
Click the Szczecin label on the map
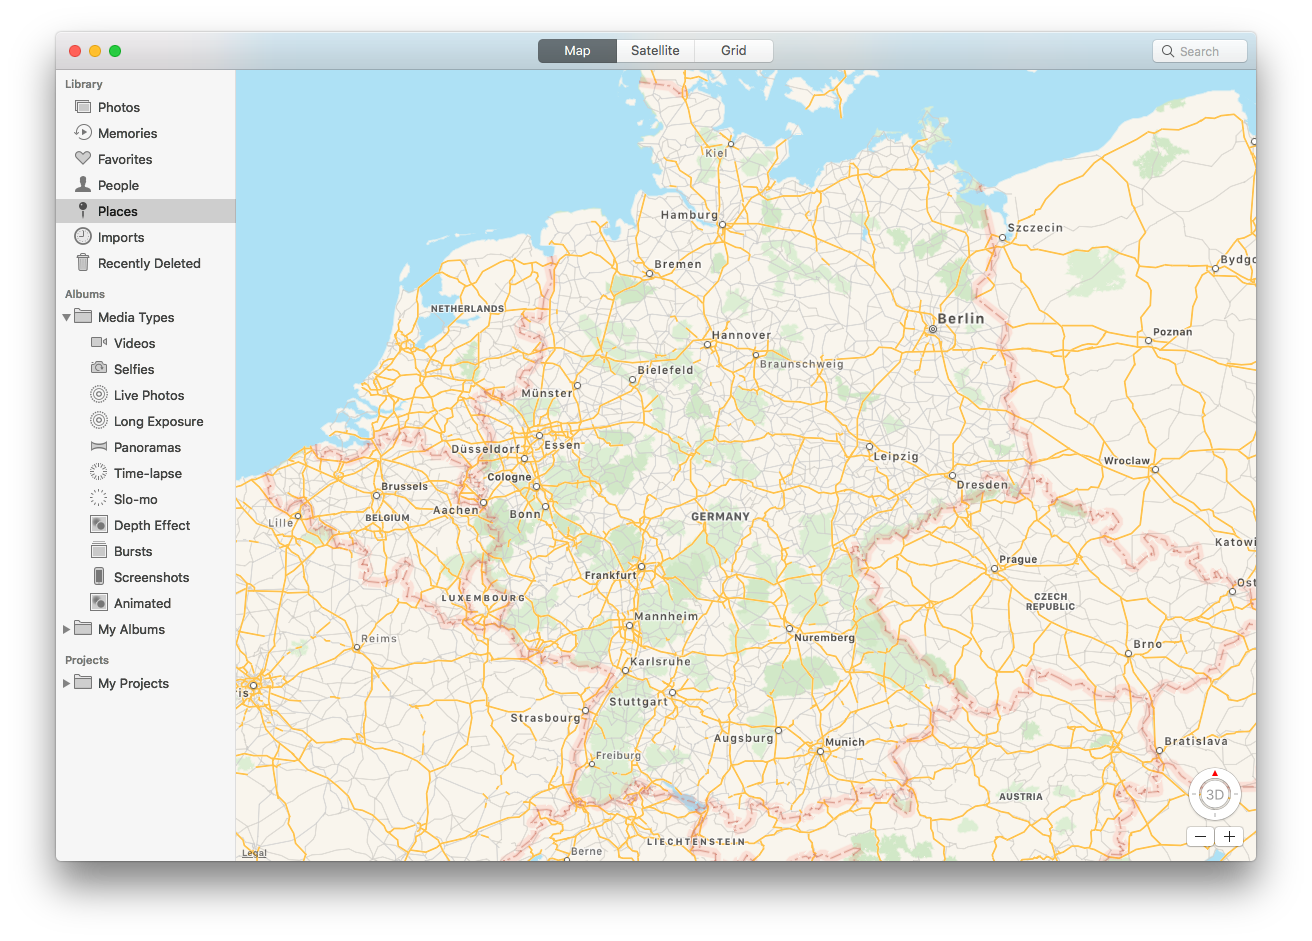pyautogui.click(x=1035, y=228)
